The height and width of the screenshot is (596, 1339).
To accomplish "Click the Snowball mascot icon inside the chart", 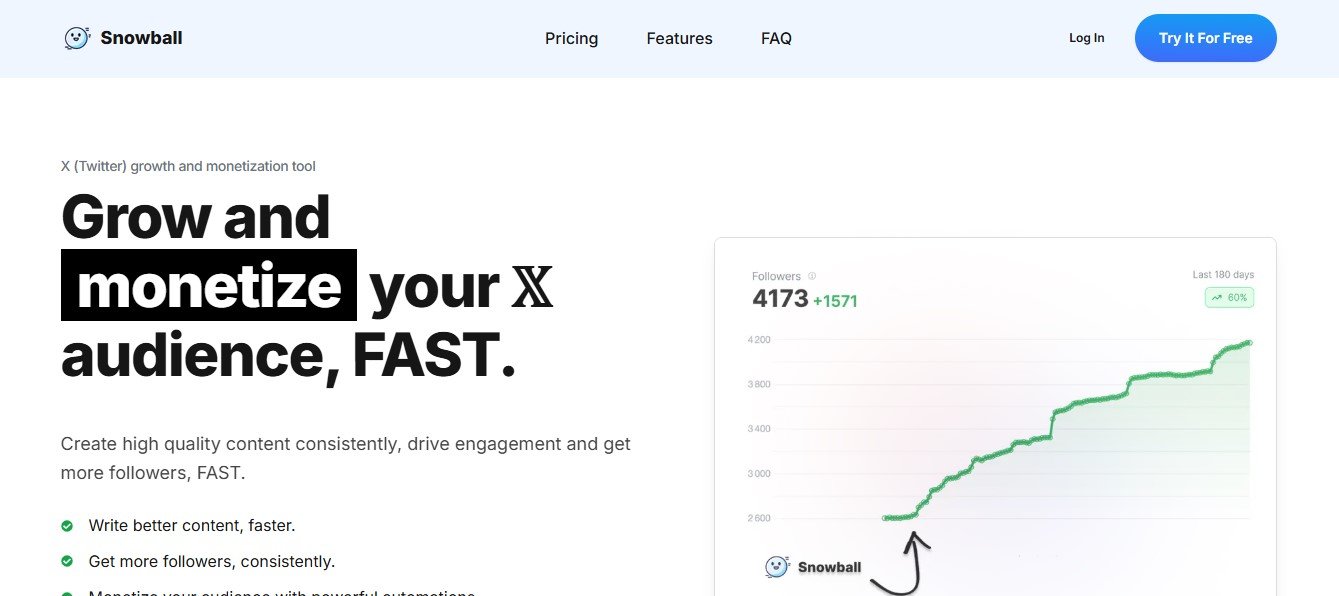I will click(777, 567).
